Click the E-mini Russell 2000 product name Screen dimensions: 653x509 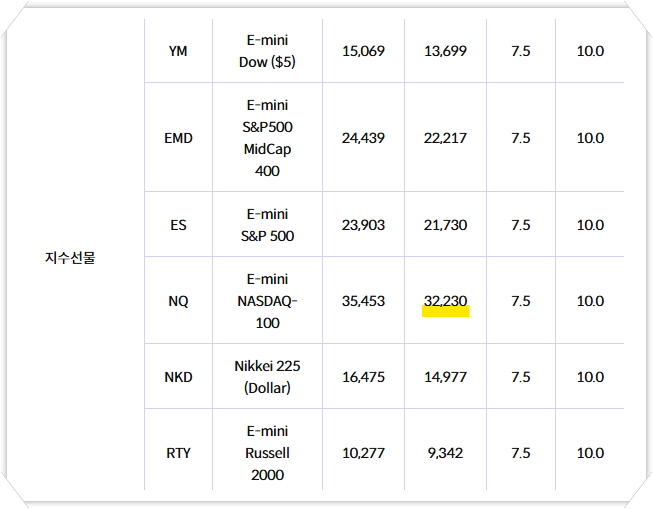point(267,453)
